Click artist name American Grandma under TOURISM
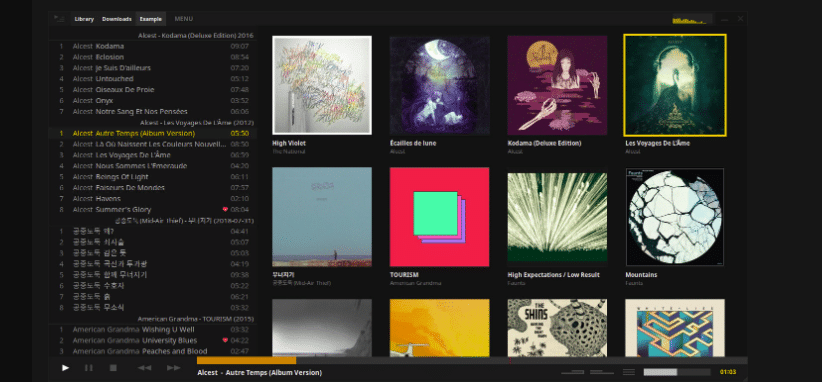 415,283
